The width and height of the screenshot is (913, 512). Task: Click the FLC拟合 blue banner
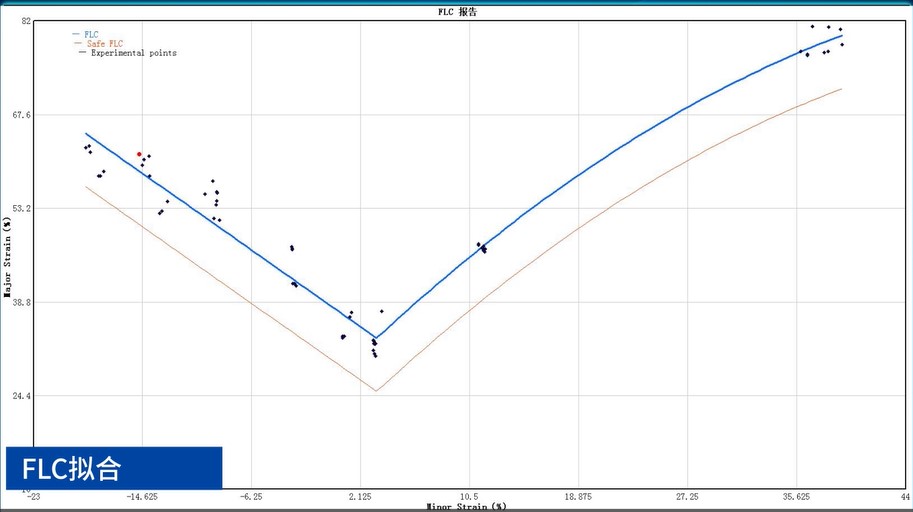tap(114, 468)
